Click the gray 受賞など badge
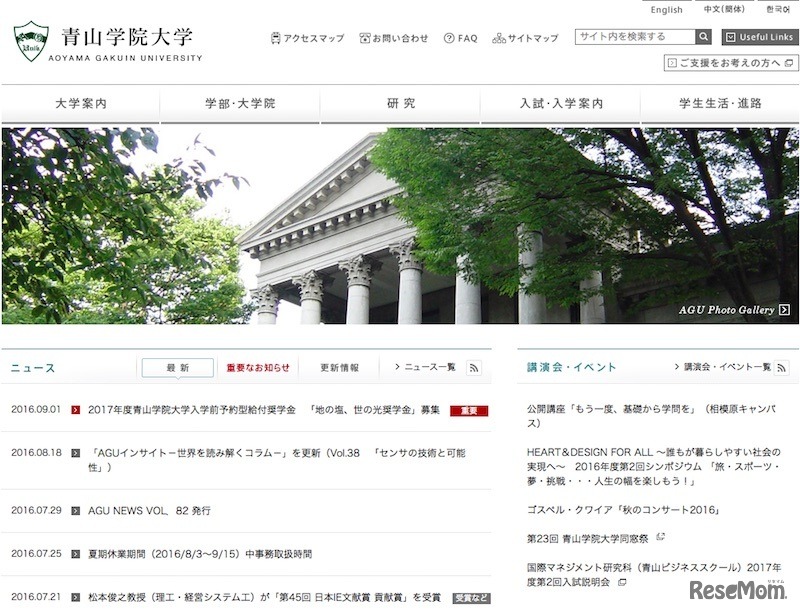Screen dimensions: 800x613 pyautogui.click(x=471, y=598)
